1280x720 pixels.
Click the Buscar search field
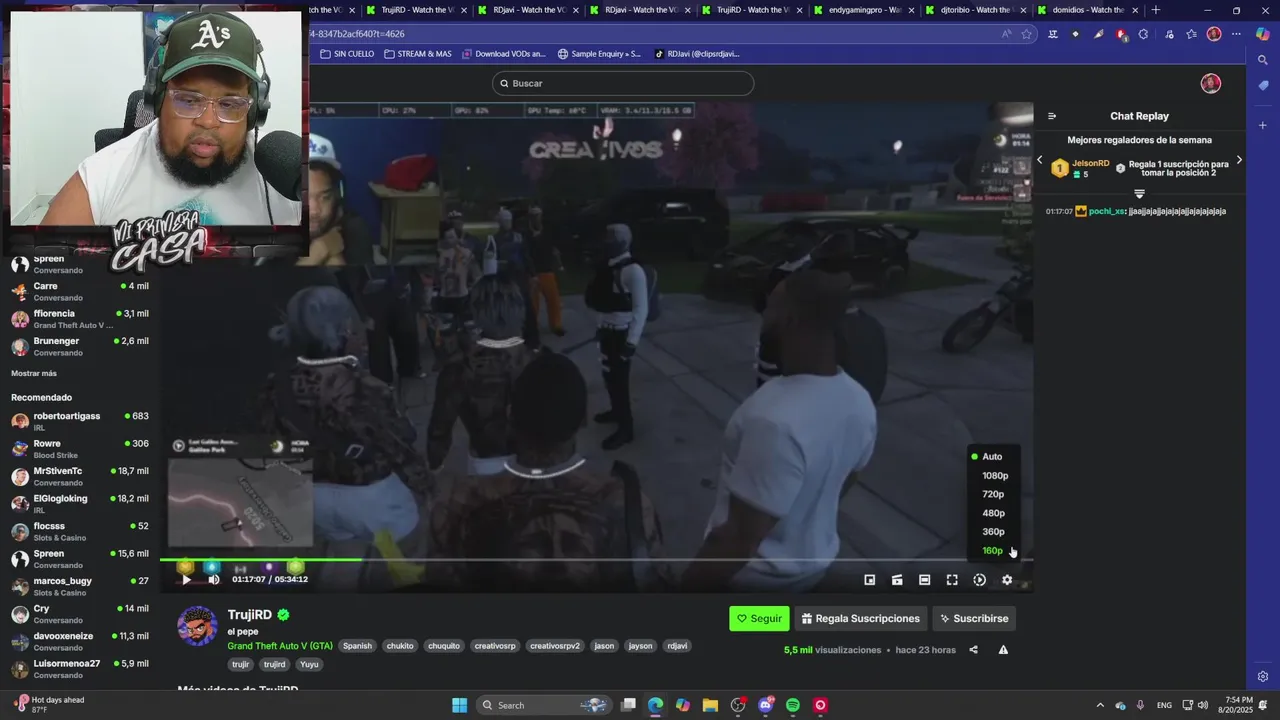623,83
